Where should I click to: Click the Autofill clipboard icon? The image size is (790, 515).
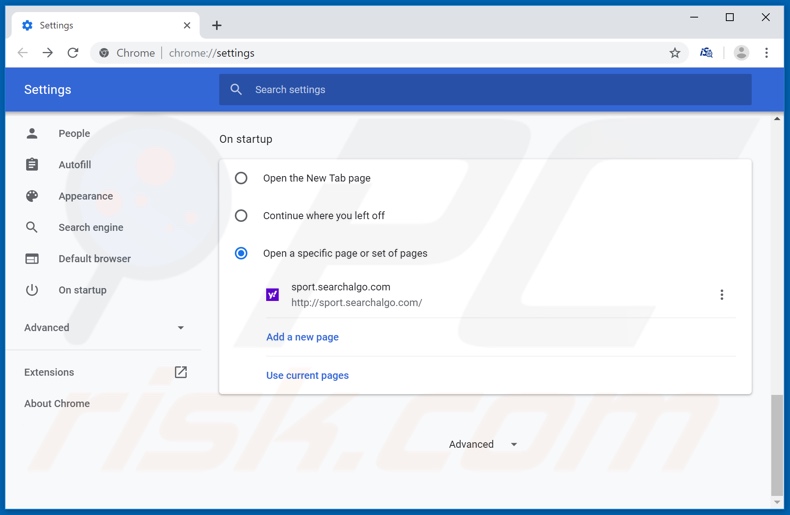pos(32,165)
